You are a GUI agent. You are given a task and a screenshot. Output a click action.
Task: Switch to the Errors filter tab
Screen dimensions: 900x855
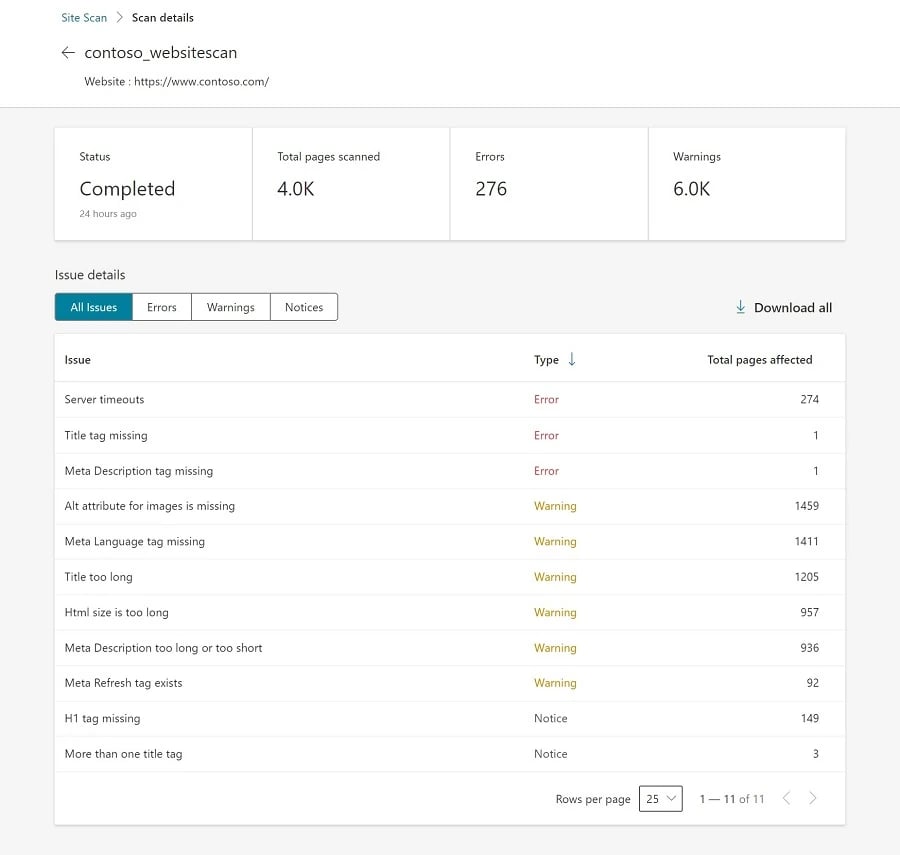(x=161, y=307)
